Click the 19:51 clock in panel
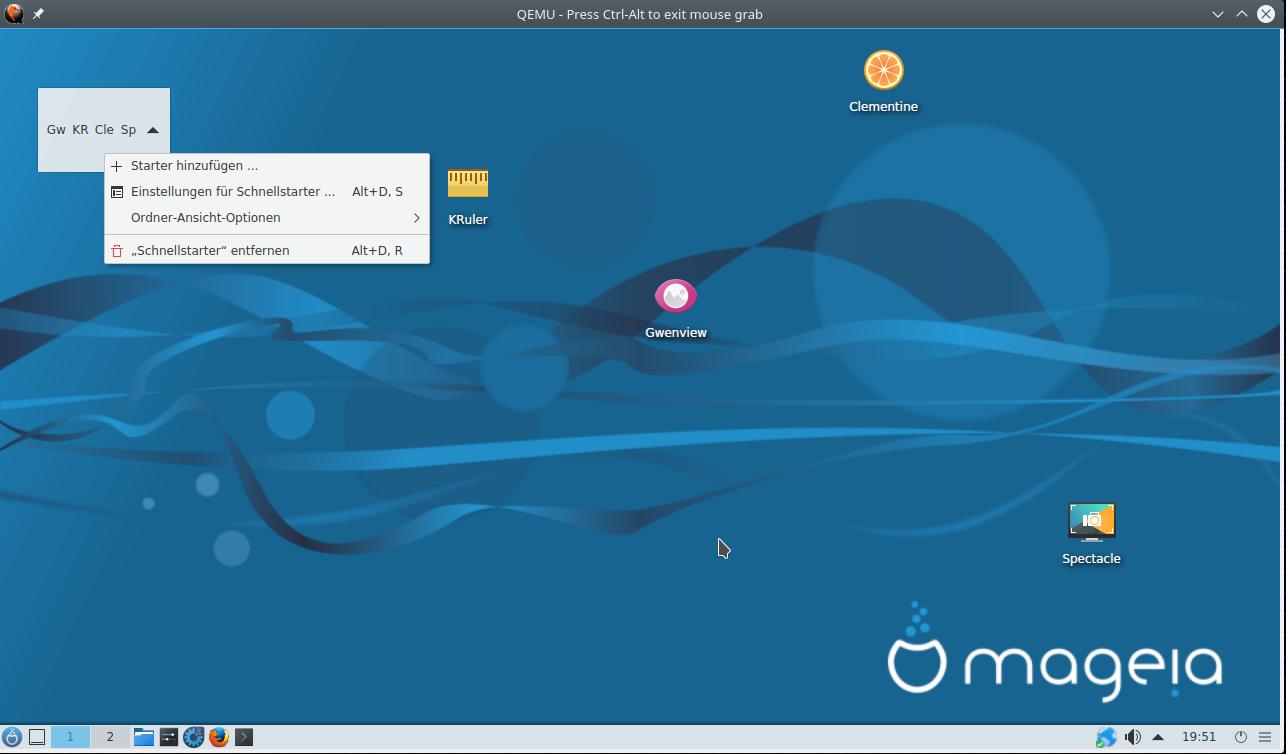Image resolution: width=1286 pixels, height=754 pixels. tap(1199, 737)
